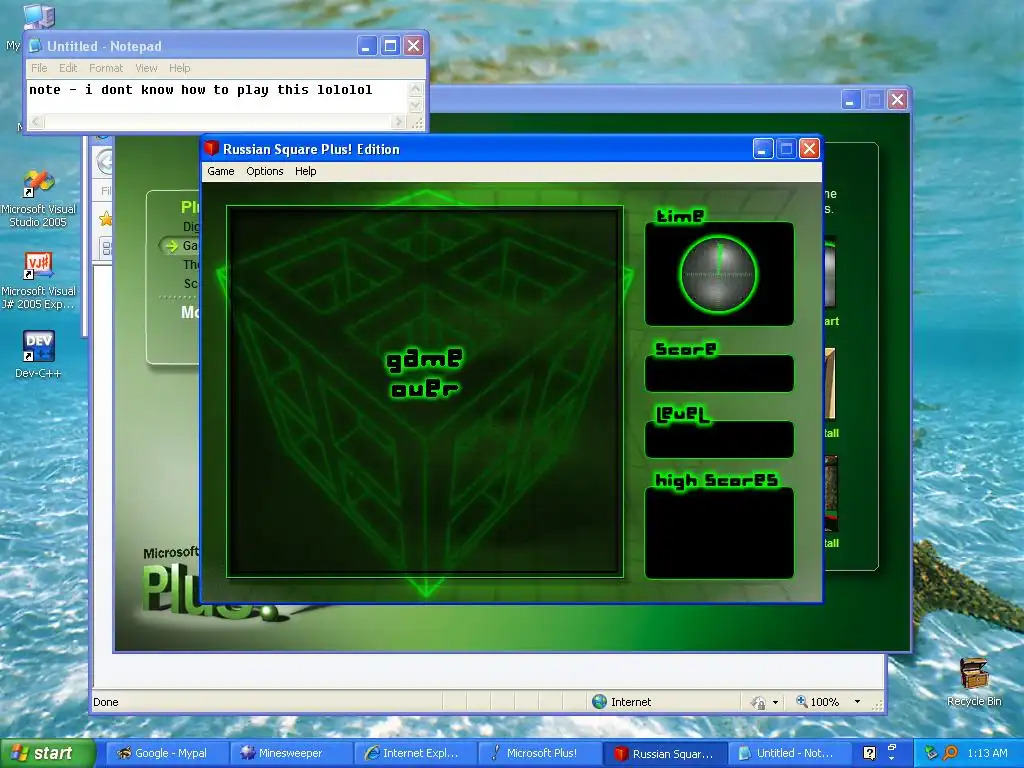1024x768 pixels.
Task: Click the help question mark icon on taskbar
Action: tap(869, 753)
